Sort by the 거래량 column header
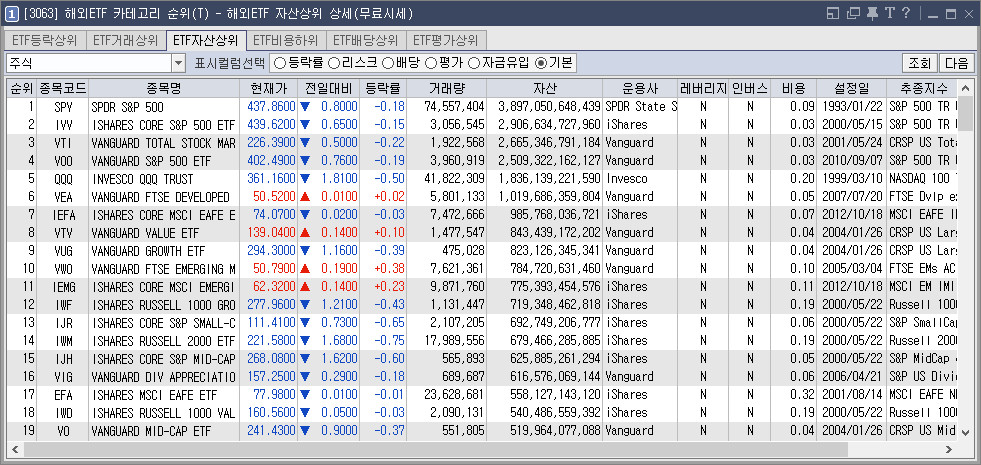 447,88
